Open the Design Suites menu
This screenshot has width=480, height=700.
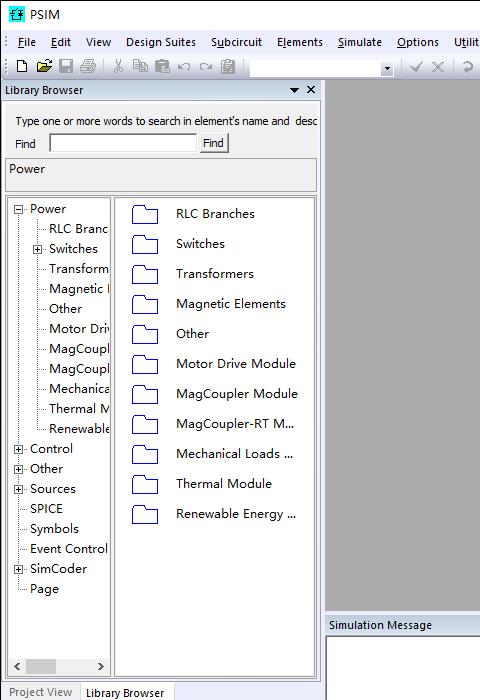[x=161, y=42]
